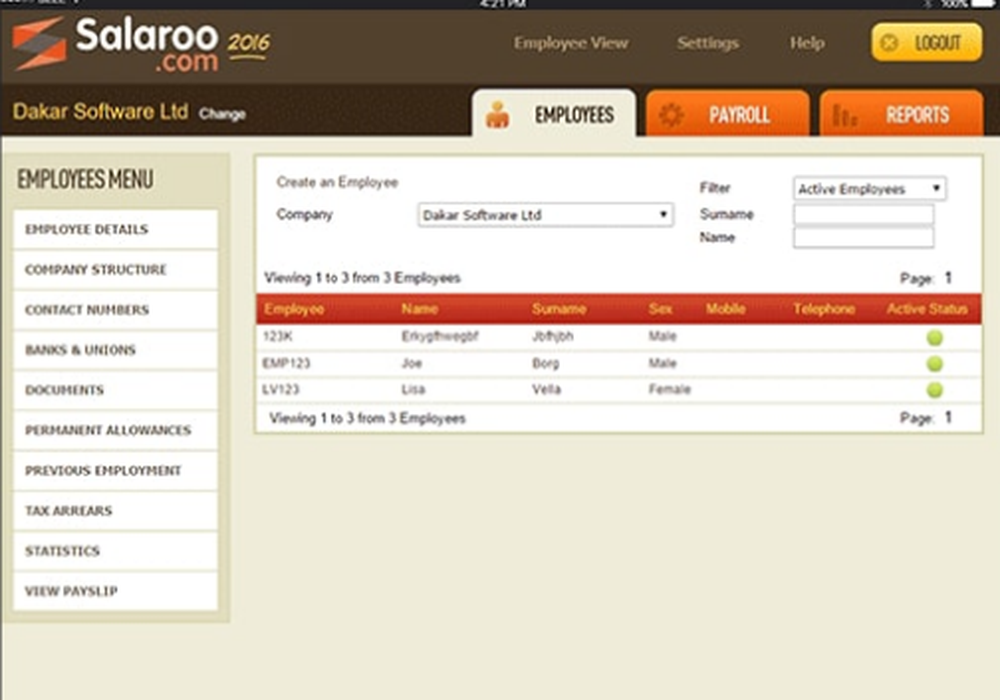Viewport: 1000px width, 700px height.
Task: Click the Salaroo lightning bolt logo
Action: [x=36, y=46]
